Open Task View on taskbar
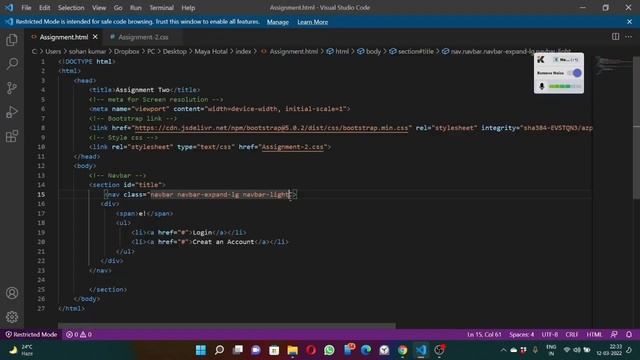The height and width of the screenshot is (360, 640). click(x=238, y=350)
